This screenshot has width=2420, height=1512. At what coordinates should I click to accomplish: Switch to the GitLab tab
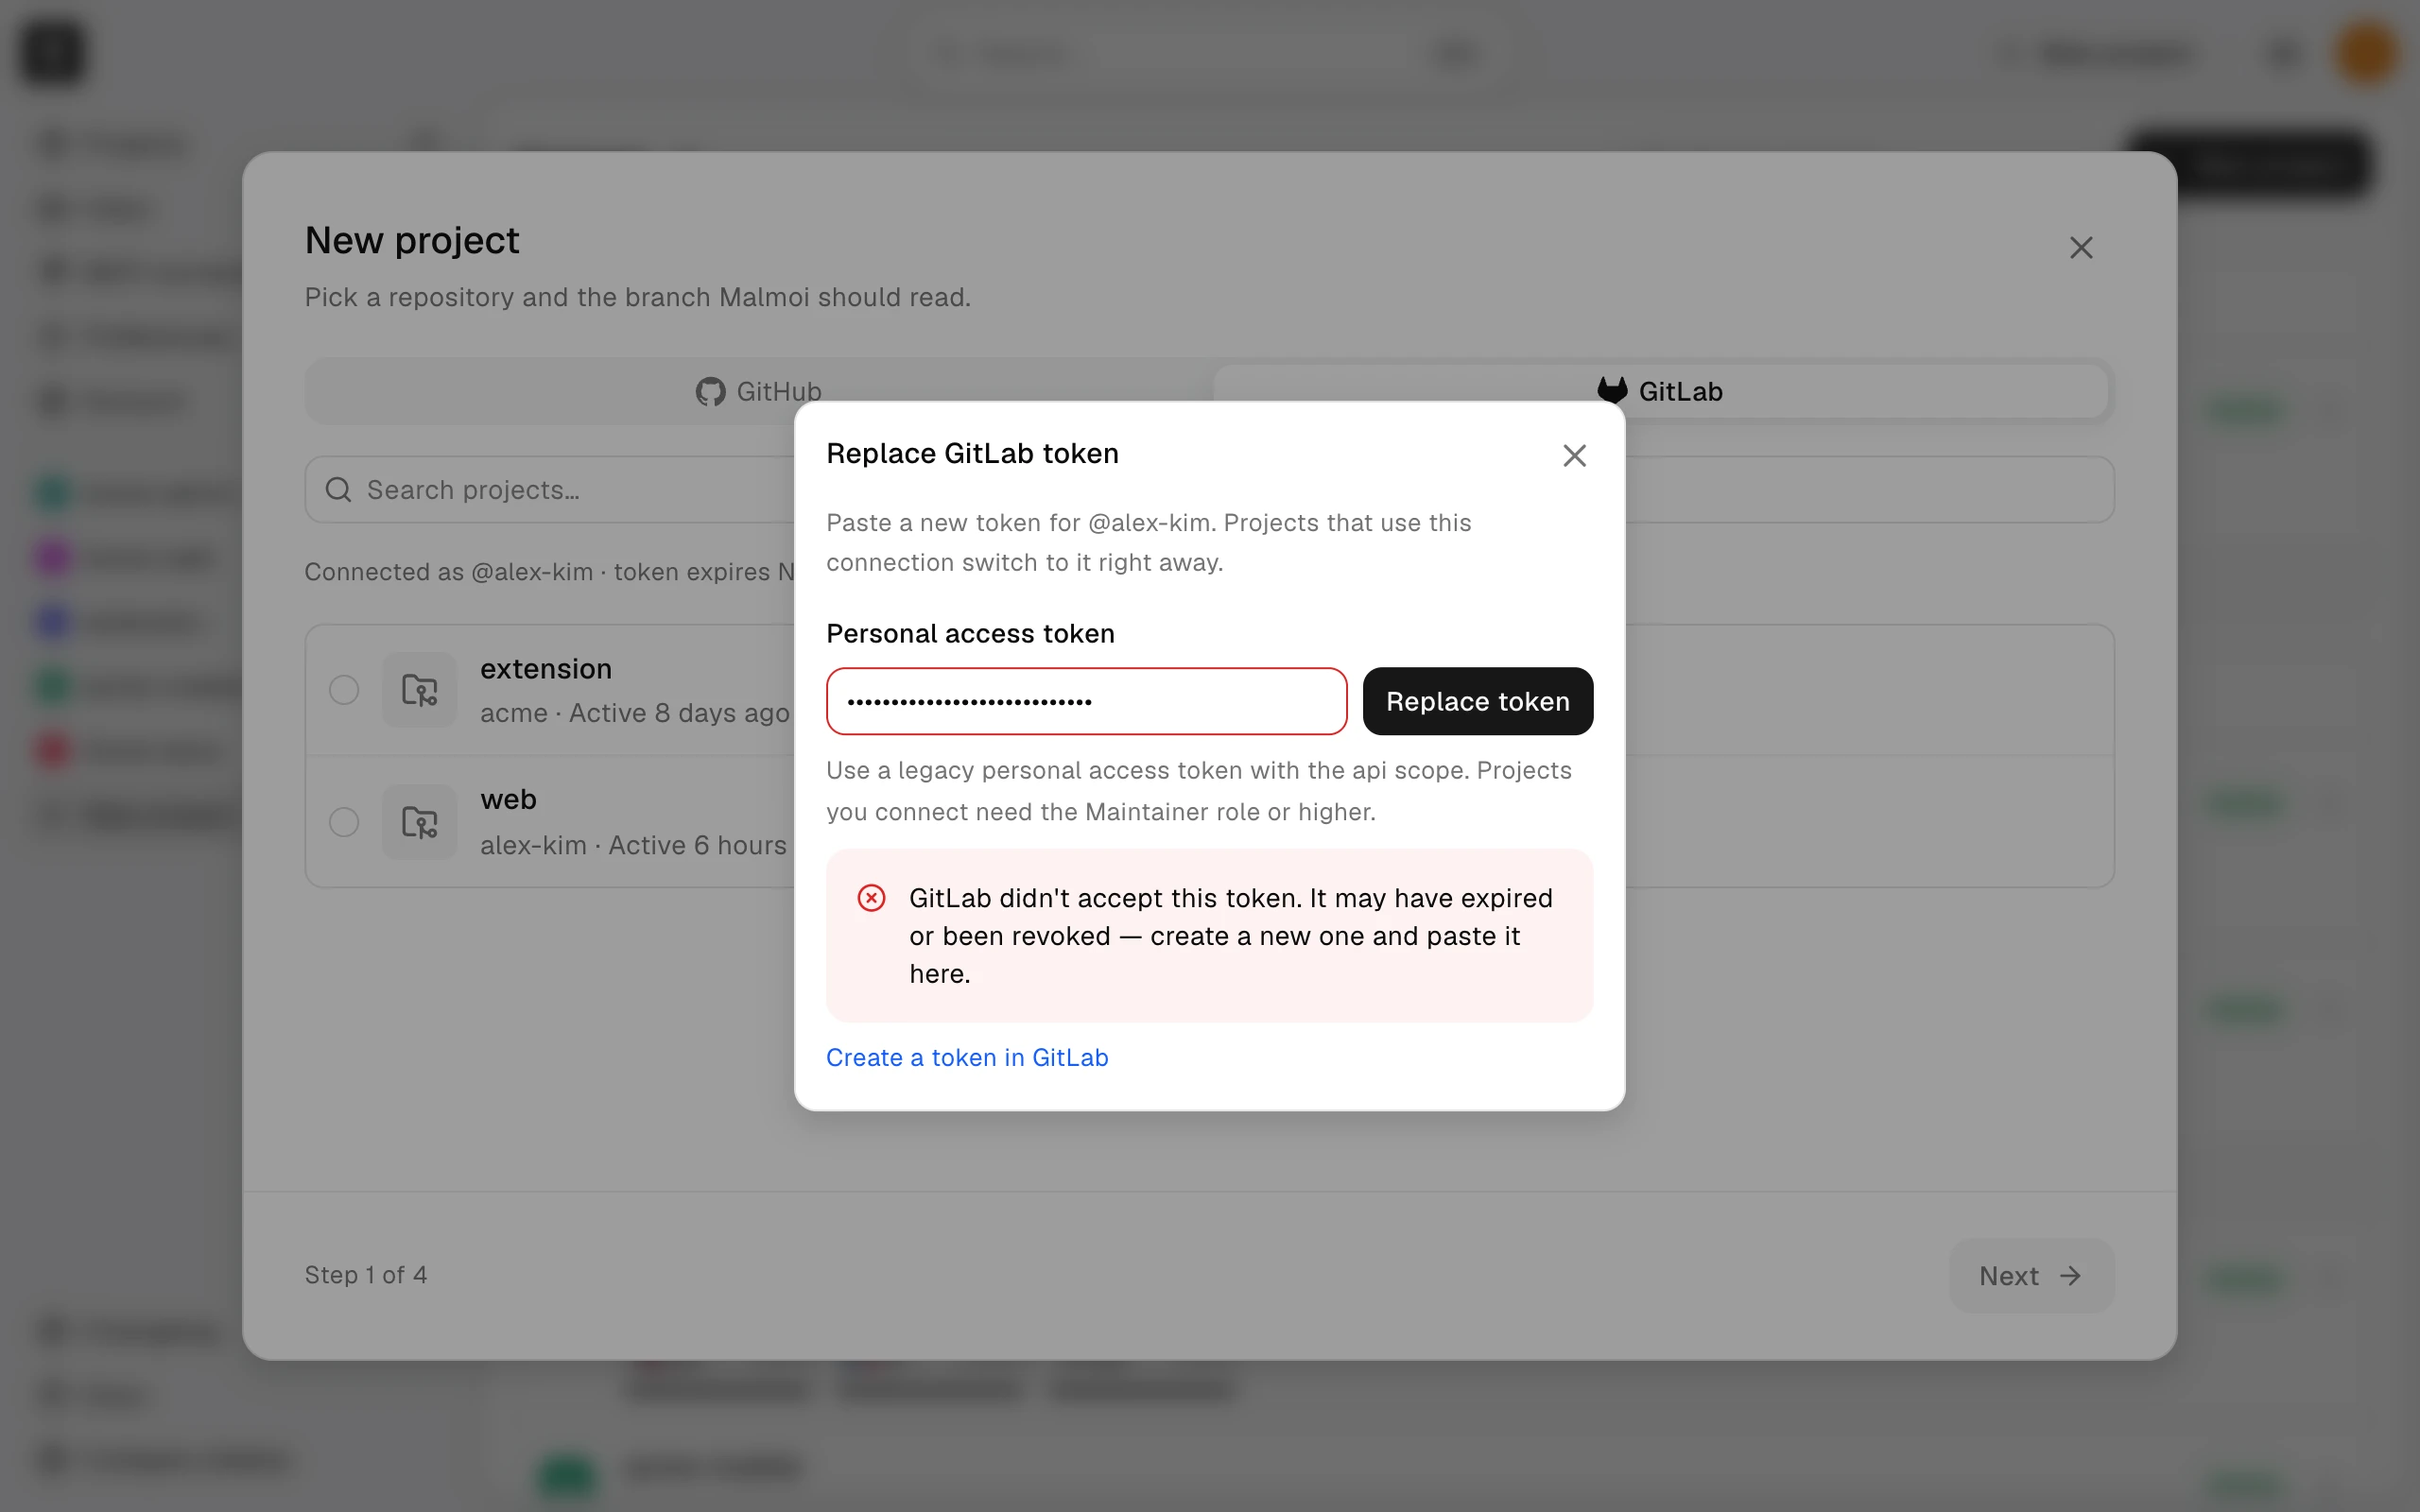tap(1660, 391)
